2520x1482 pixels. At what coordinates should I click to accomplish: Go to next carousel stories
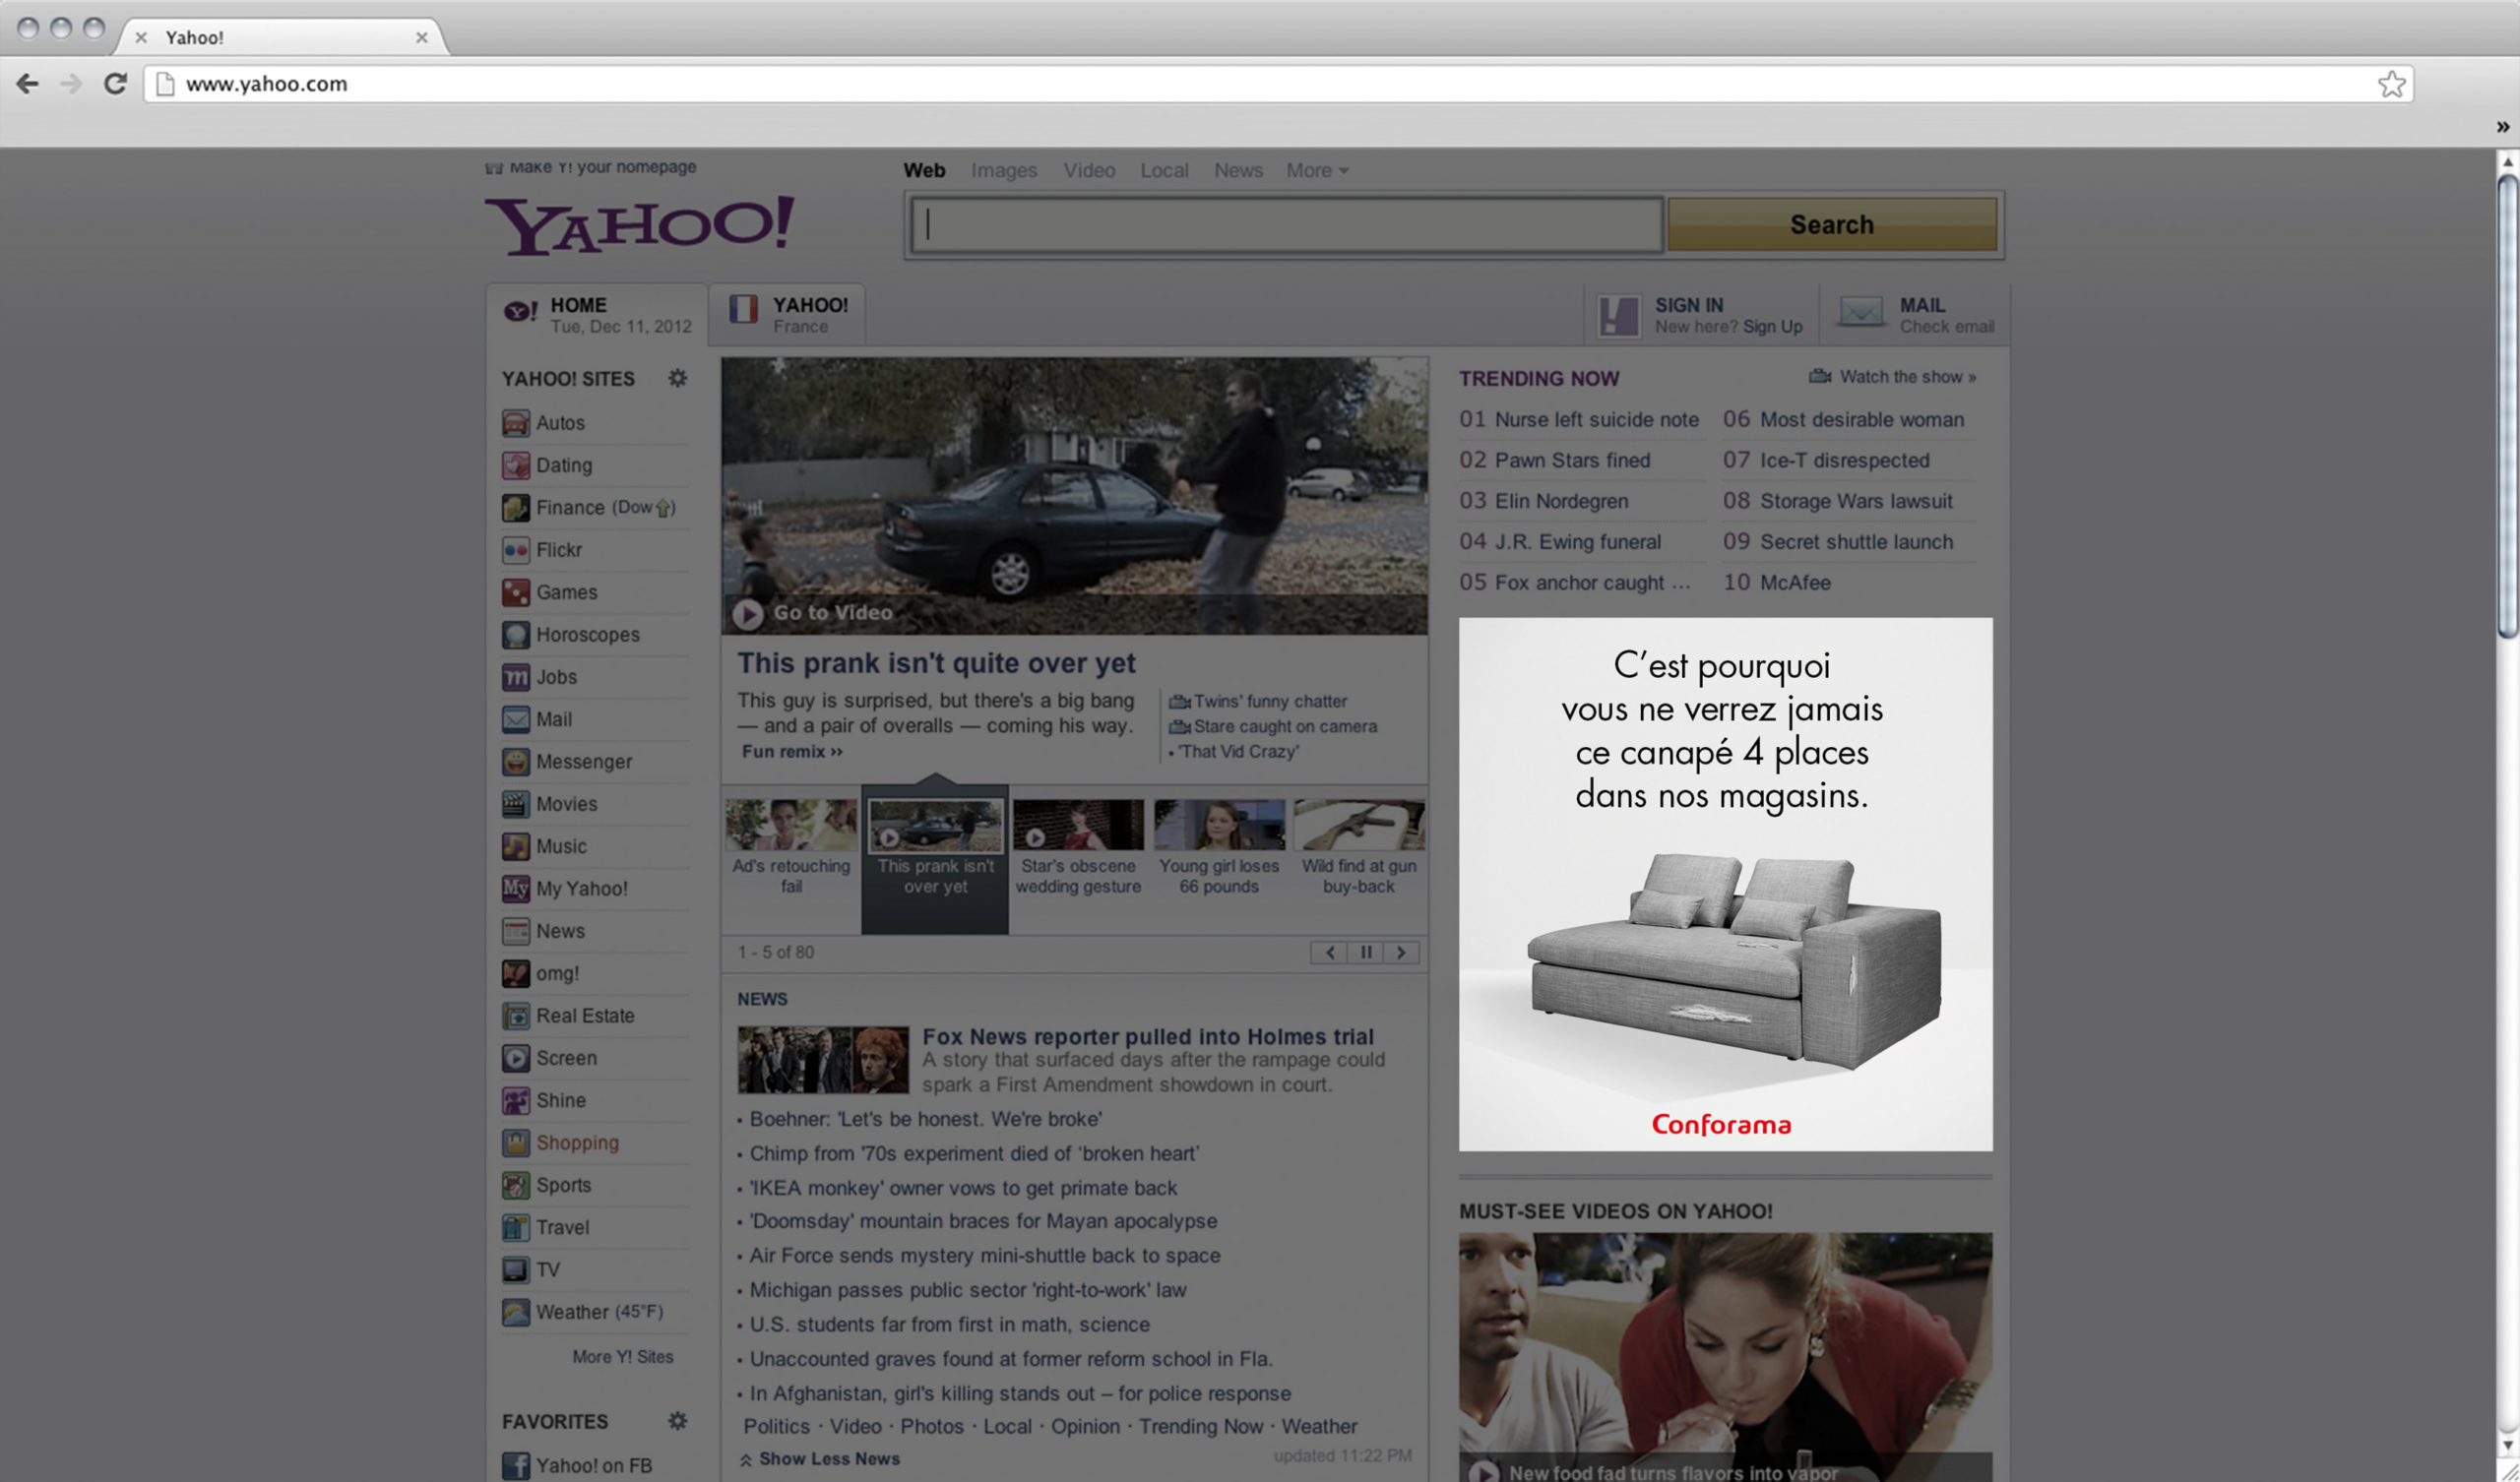1401,952
